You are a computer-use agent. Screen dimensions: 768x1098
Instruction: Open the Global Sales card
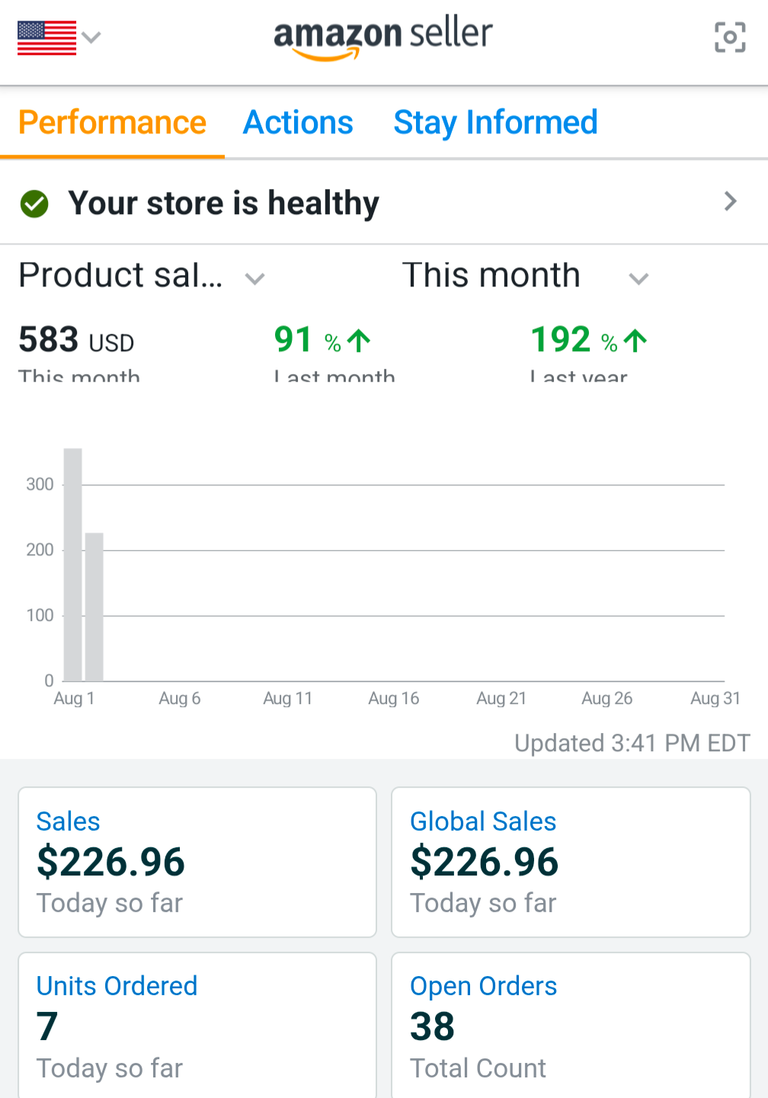[x=570, y=862]
